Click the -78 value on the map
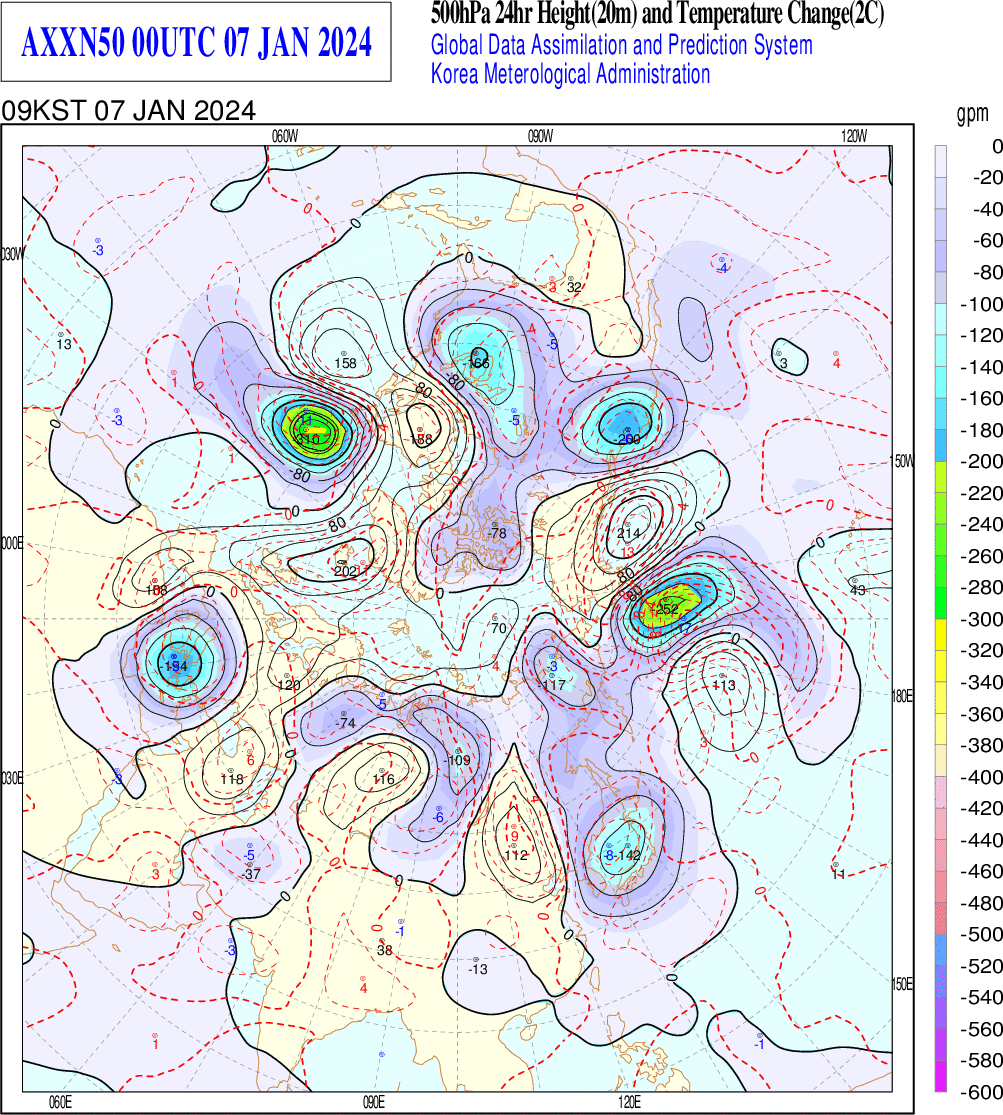Viewport: 1003px width, 1115px height. tap(497, 533)
